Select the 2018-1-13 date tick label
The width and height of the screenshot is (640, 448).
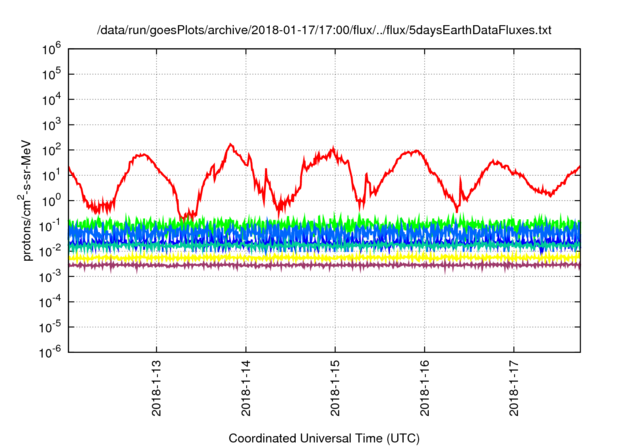[156, 388]
